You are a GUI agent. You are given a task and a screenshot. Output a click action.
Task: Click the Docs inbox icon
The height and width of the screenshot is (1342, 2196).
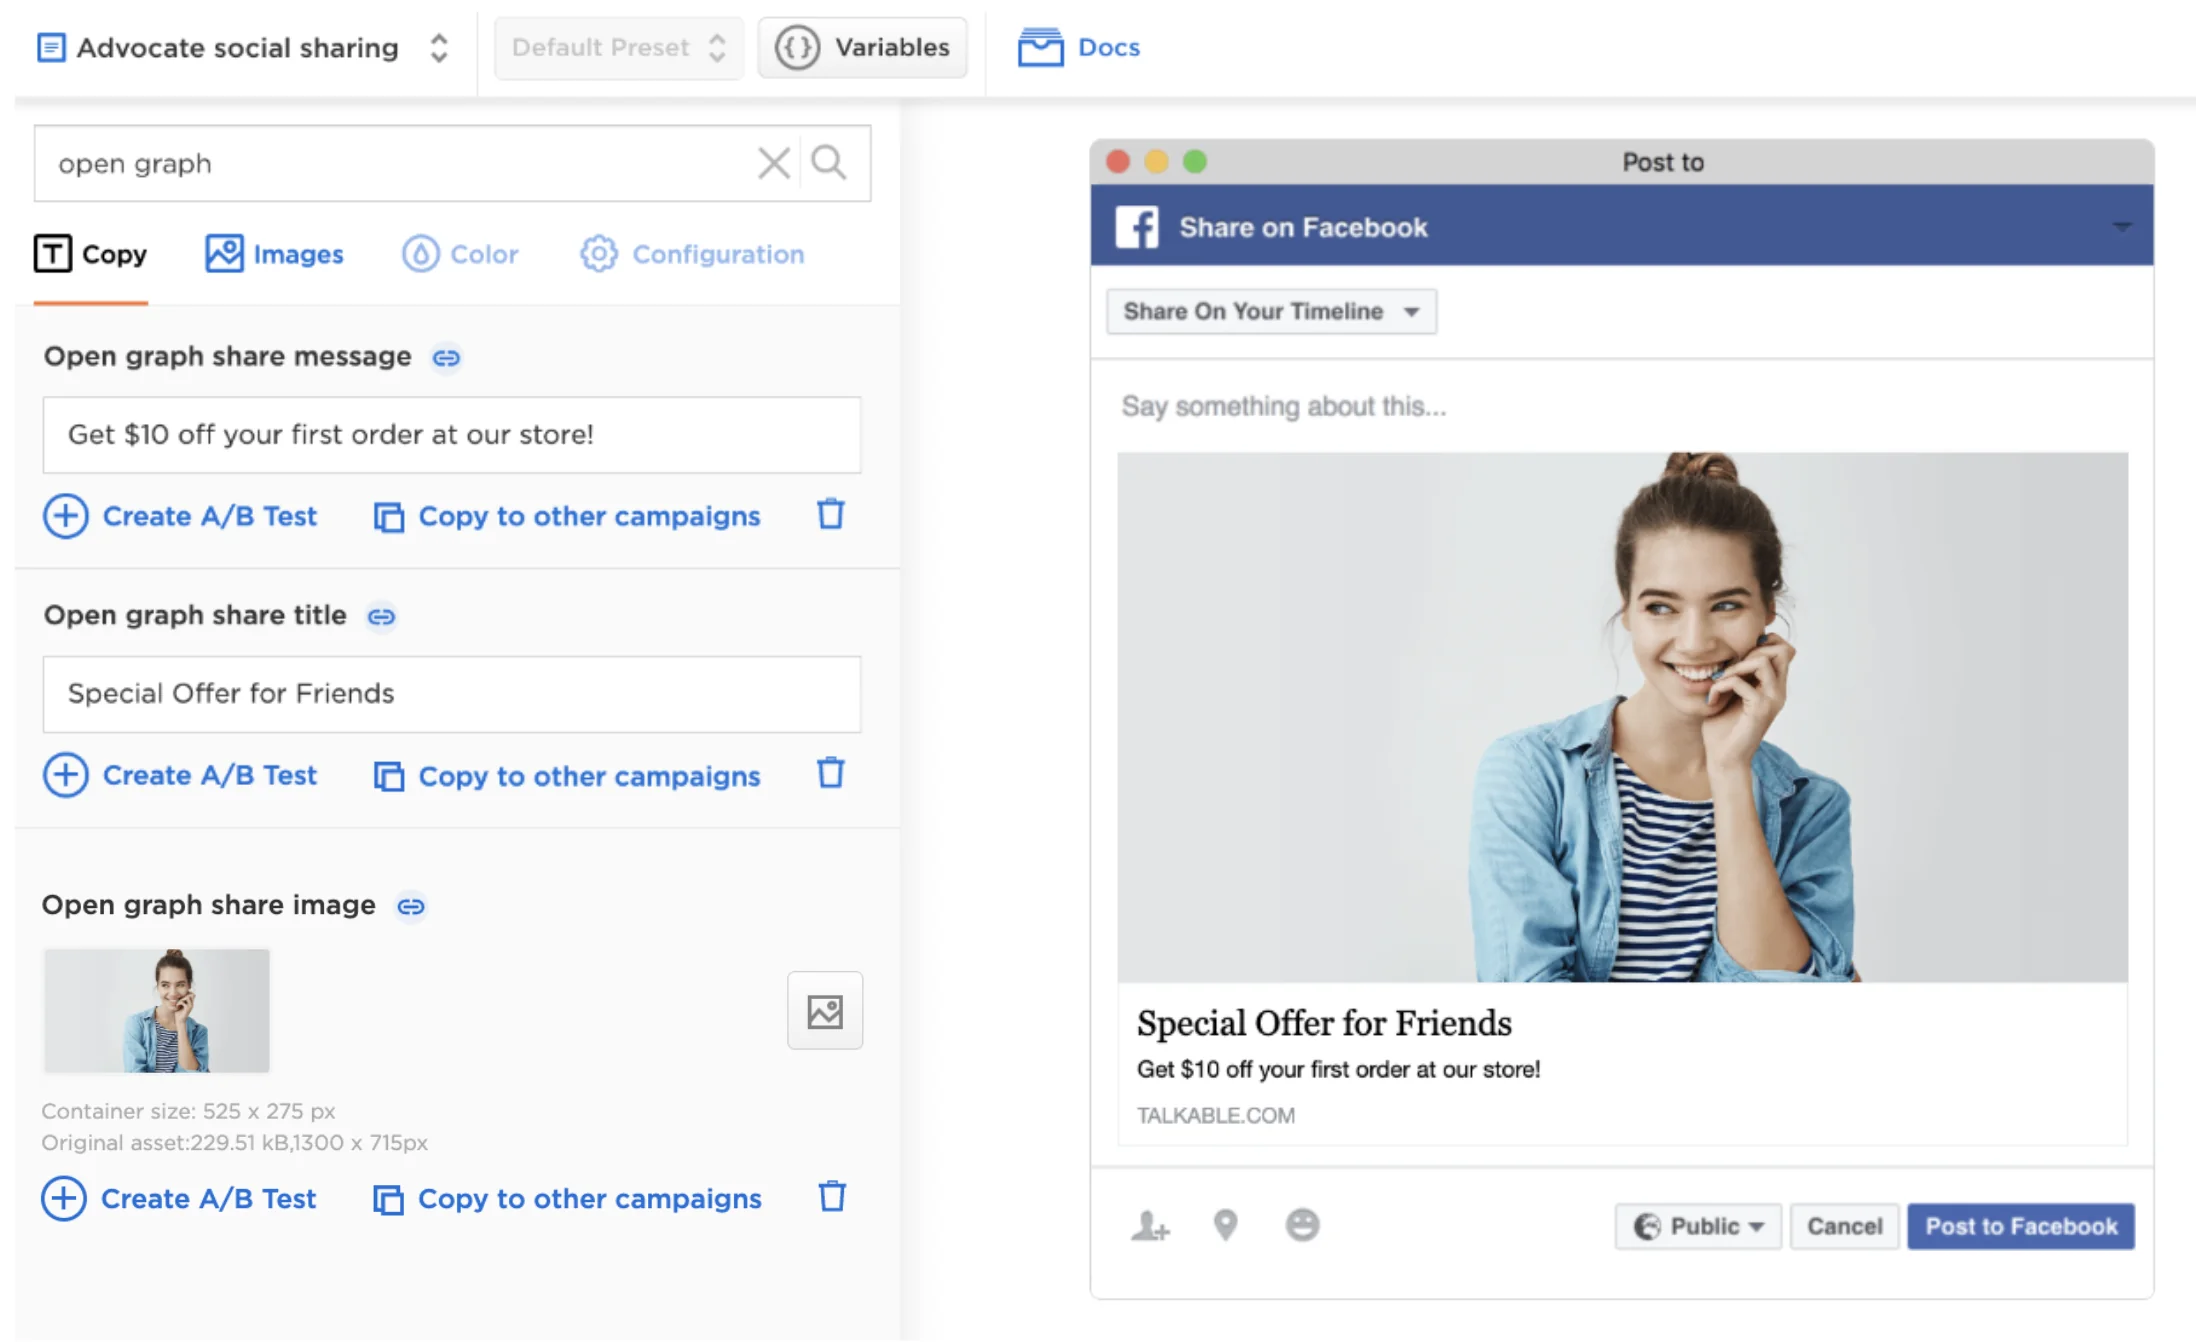[1041, 47]
